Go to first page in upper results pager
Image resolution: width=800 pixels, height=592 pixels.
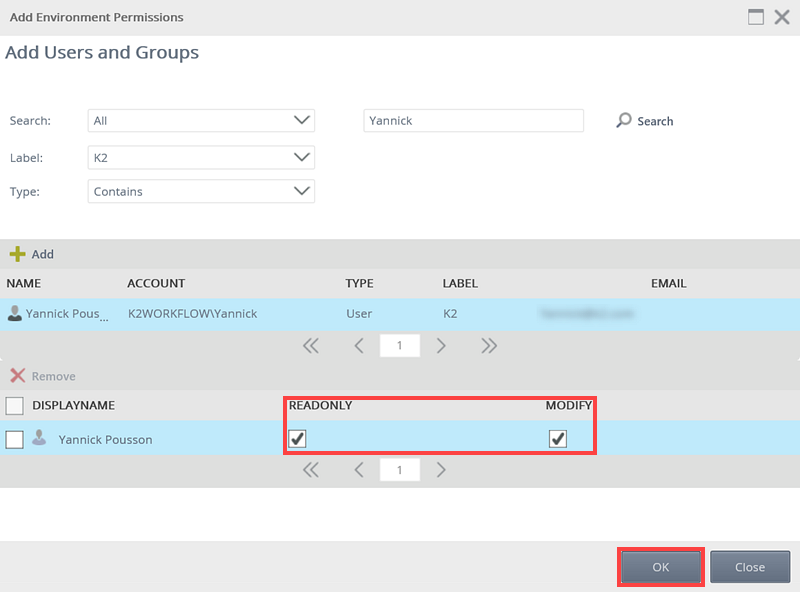point(310,346)
